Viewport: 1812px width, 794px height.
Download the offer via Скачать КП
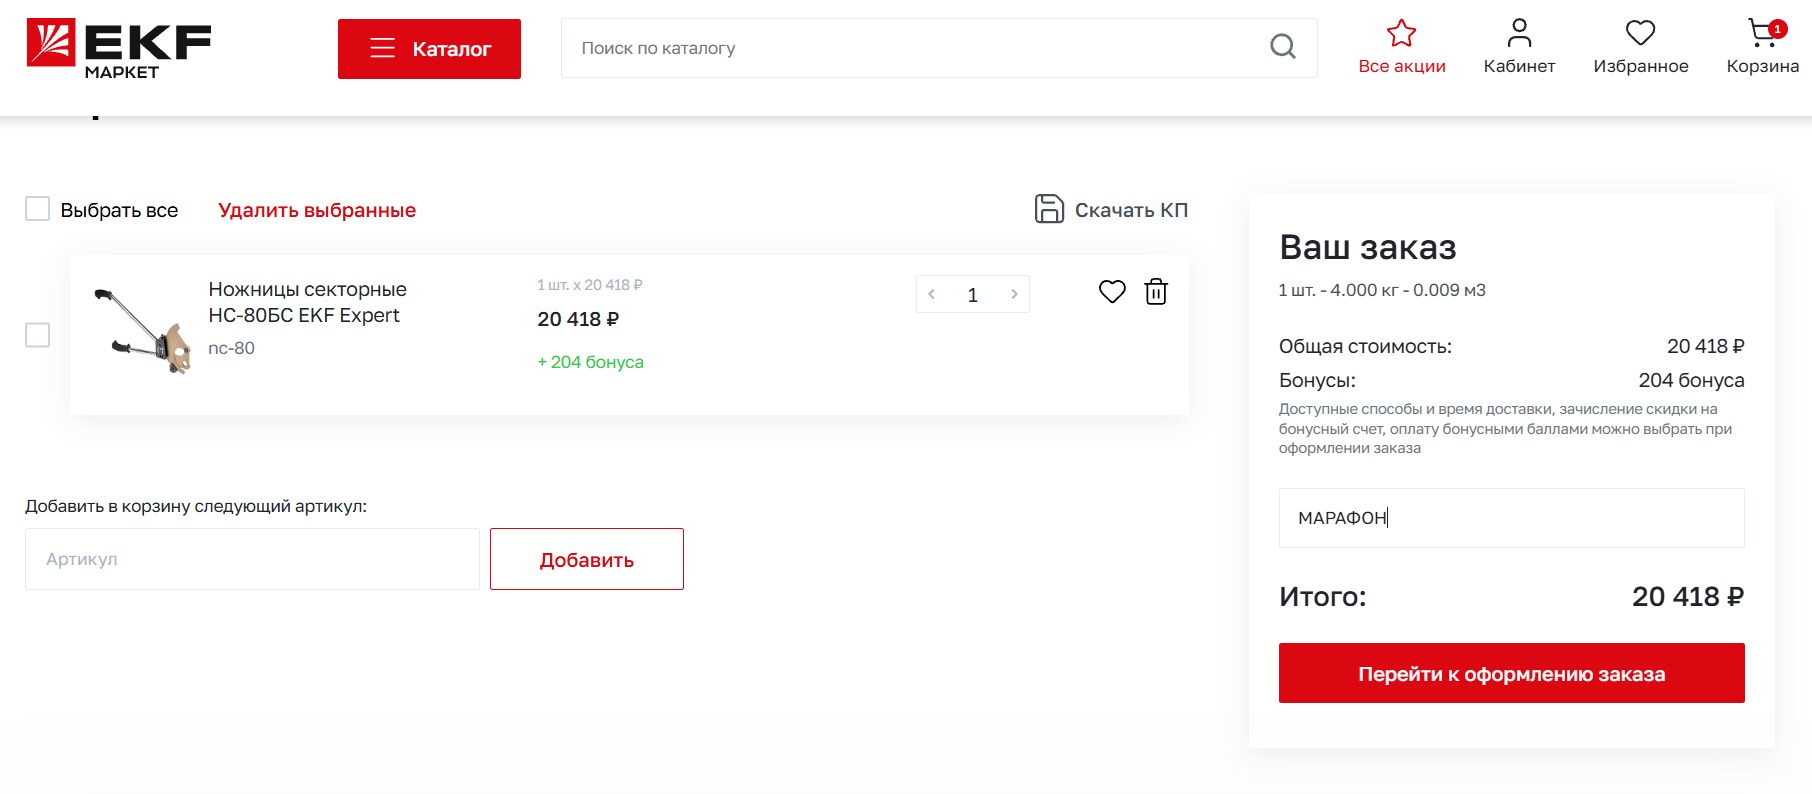pyautogui.click(x=1111, y=209)
